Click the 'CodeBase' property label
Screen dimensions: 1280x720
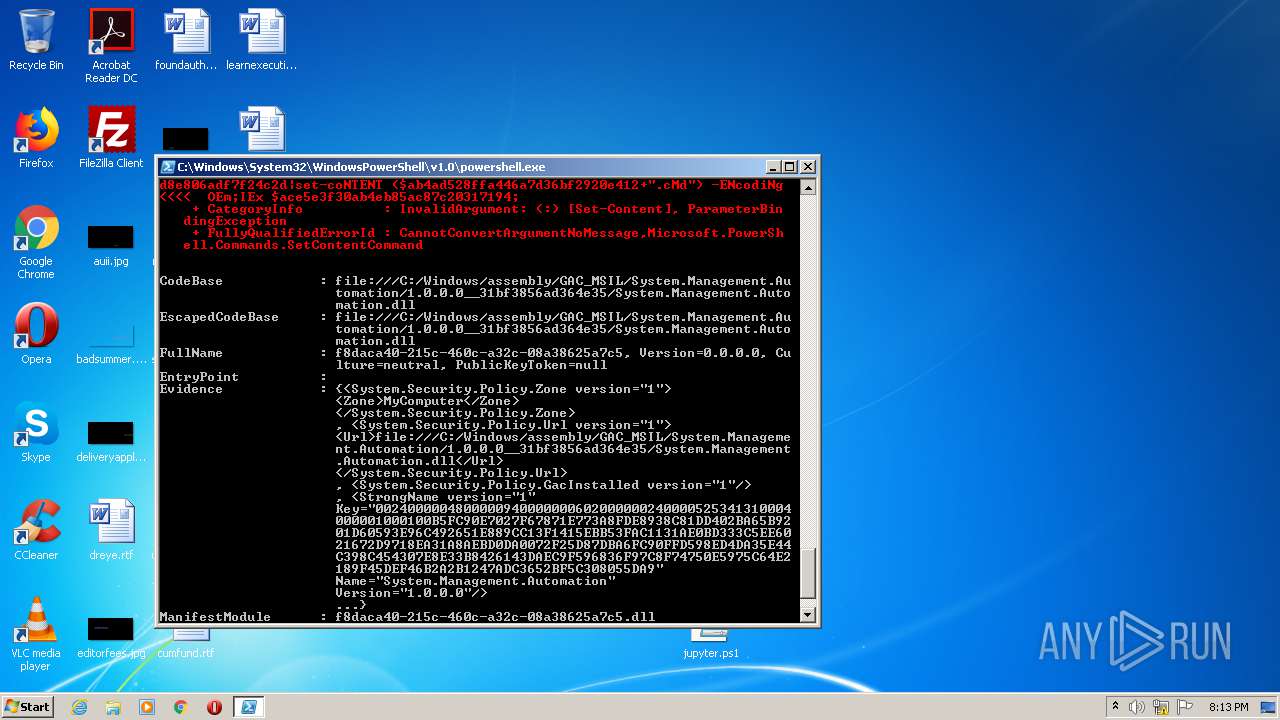(x=191, y=281)
